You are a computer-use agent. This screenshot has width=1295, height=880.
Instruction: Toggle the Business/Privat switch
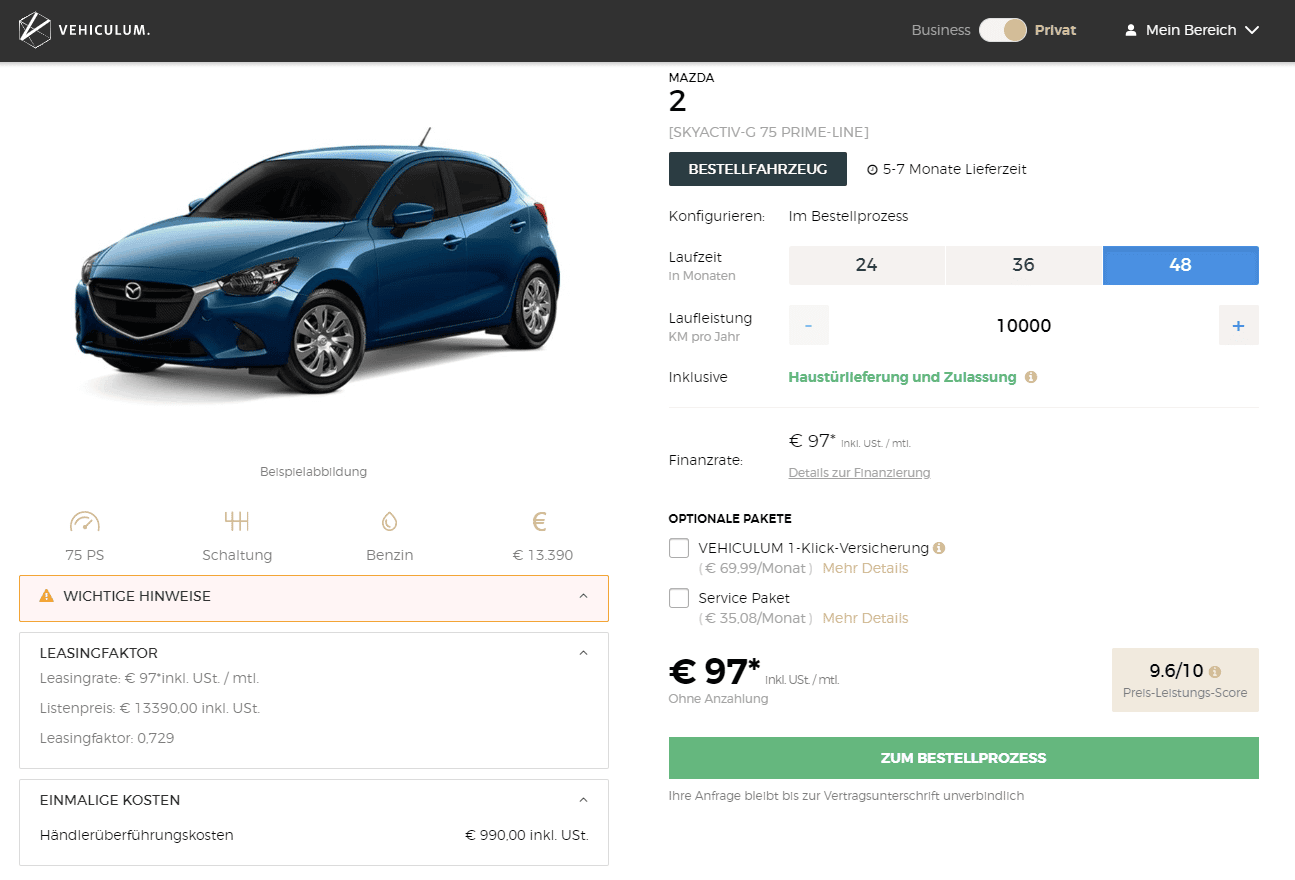[1003, 30]
